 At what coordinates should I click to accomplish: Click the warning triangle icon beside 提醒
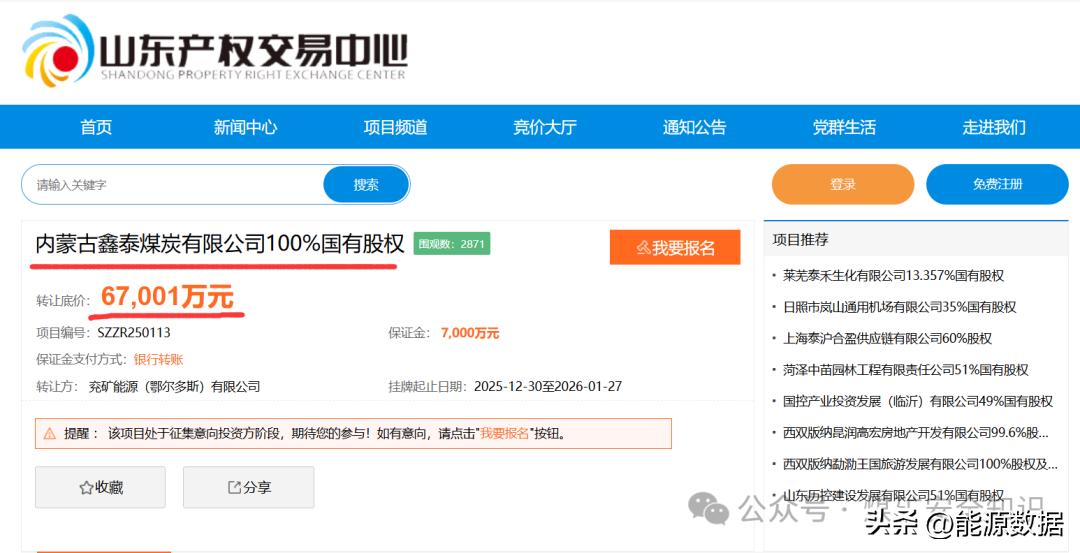(50, 434)
